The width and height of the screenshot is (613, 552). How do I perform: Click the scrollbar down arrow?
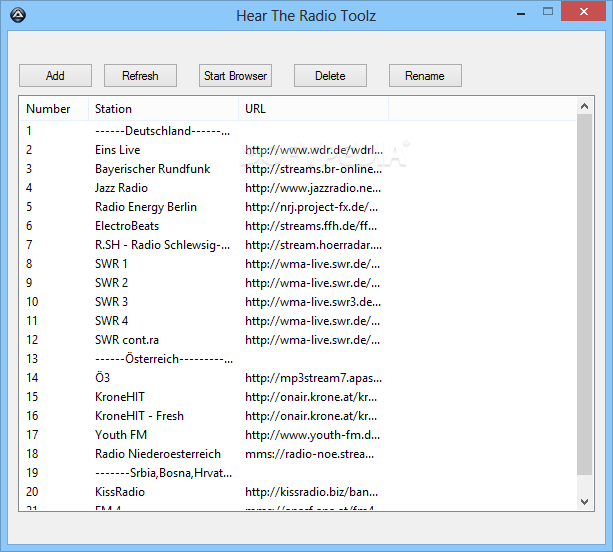tap(584, 502)
